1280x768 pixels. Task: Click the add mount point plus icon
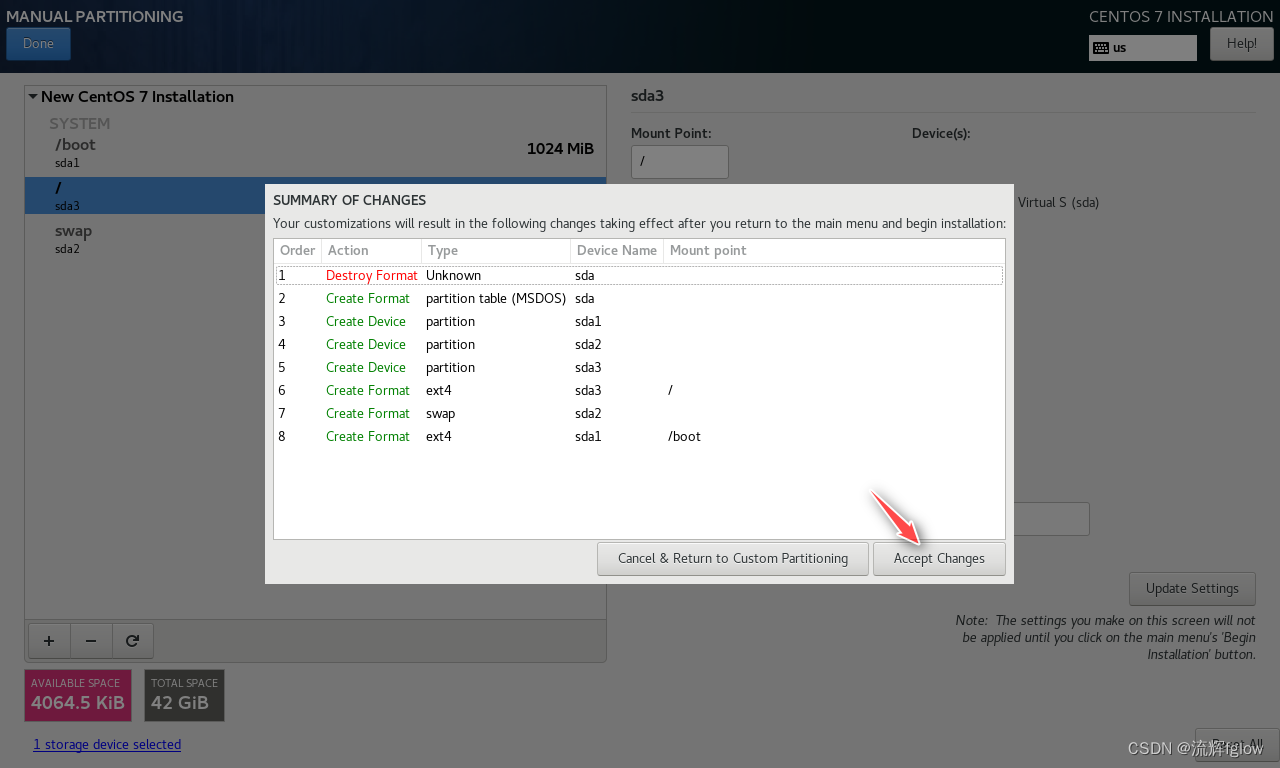49,641
